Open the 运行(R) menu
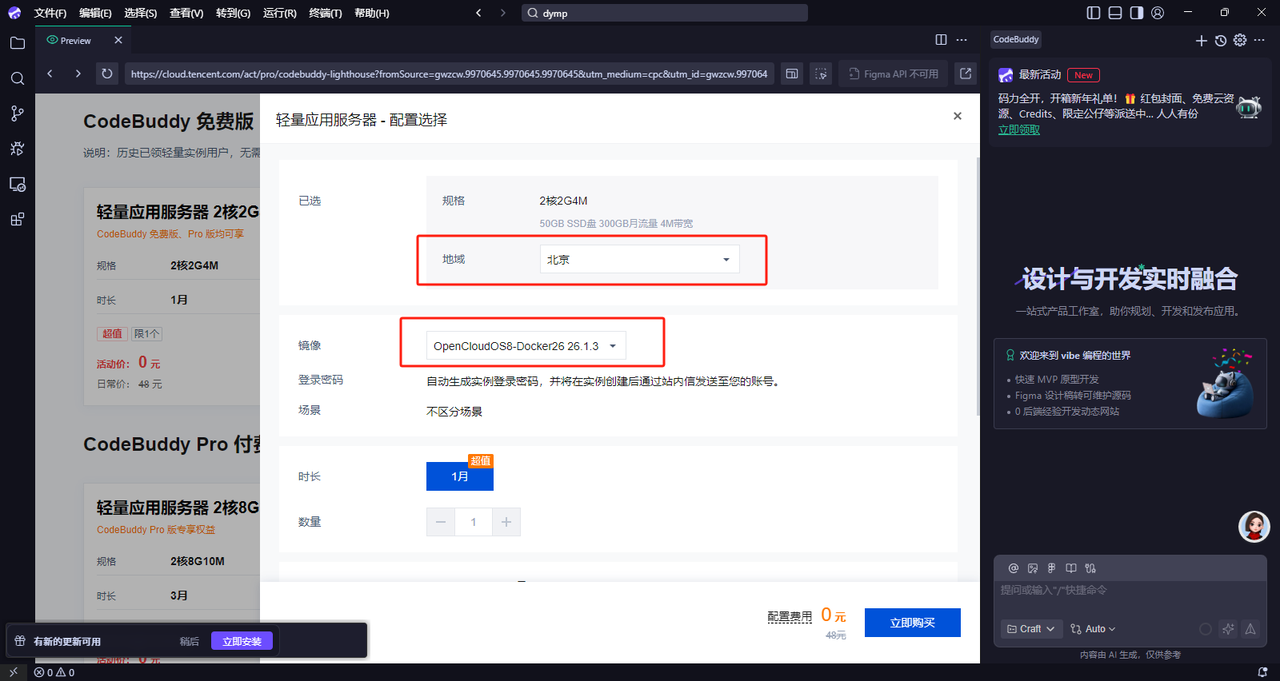This screenshot has height=681, width=1280. [x=280, y=13]
